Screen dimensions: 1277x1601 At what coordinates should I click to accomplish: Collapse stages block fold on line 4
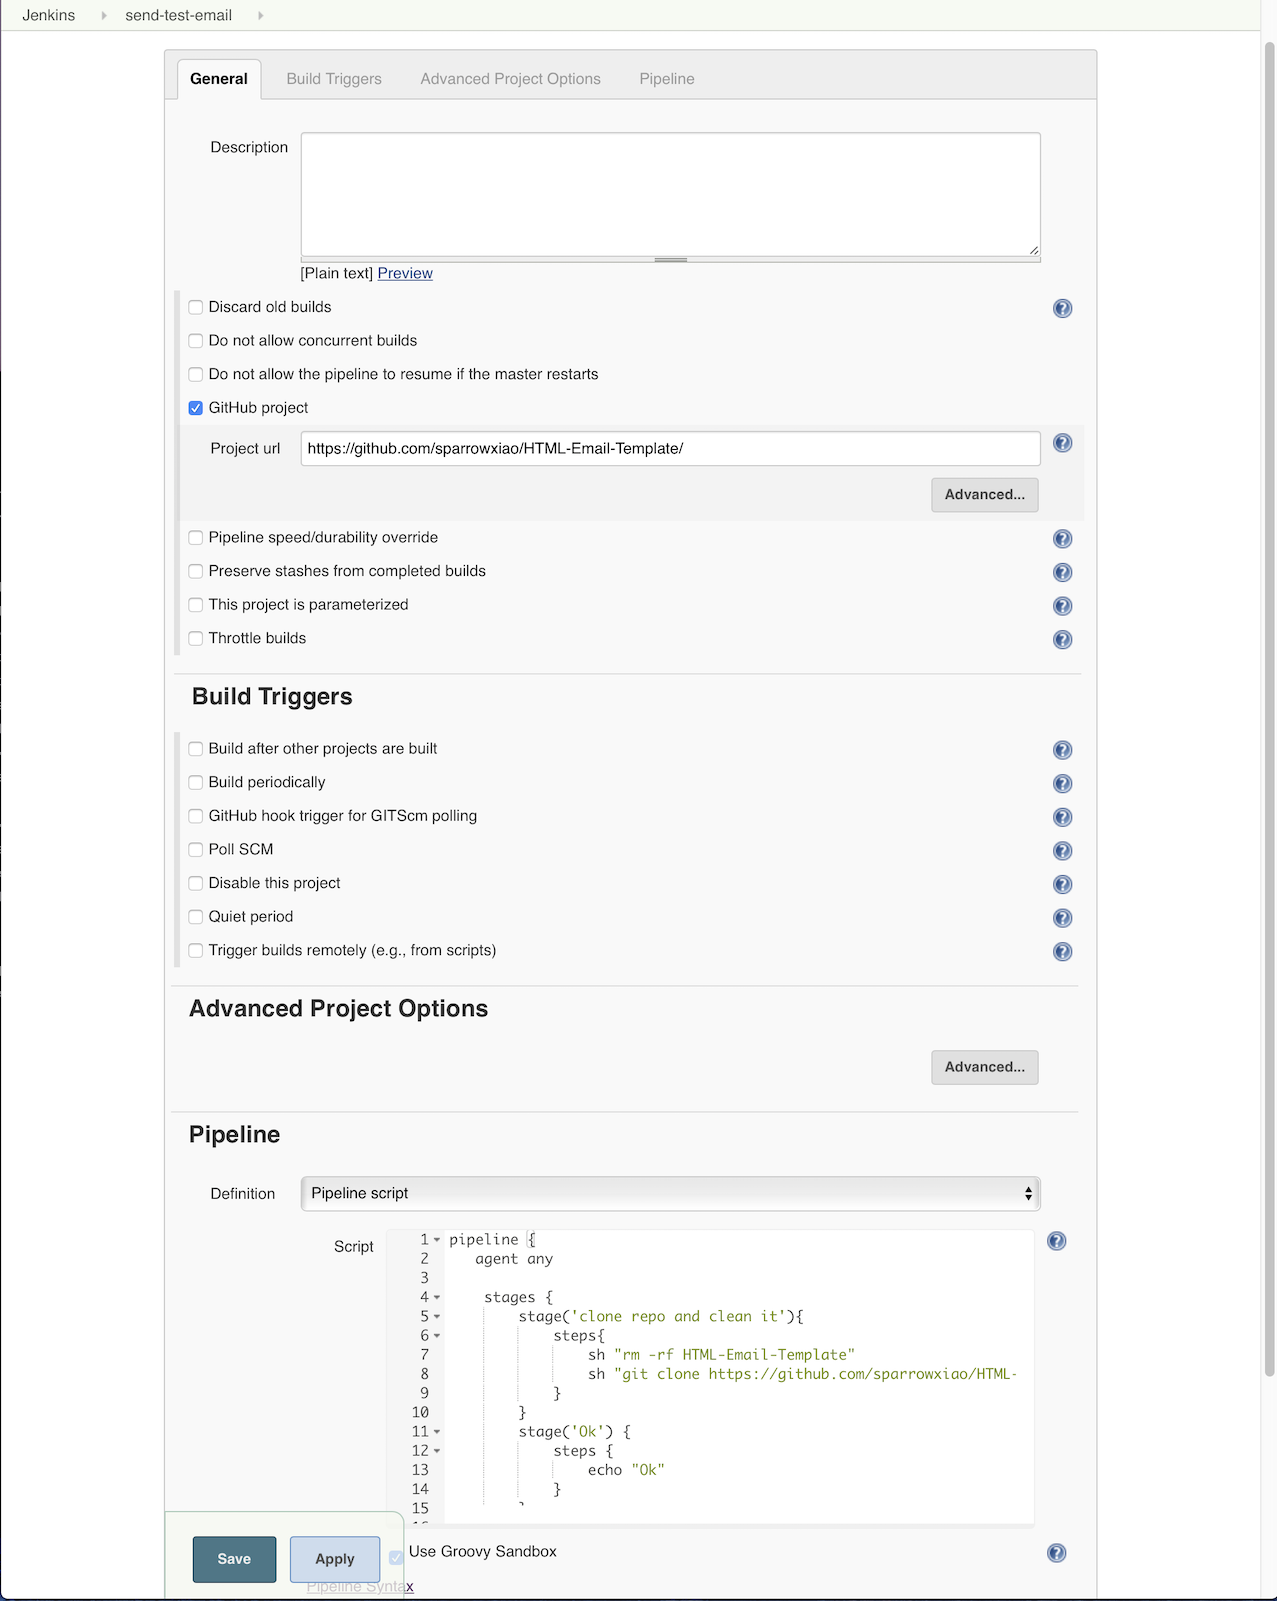tap(437, 1298)
